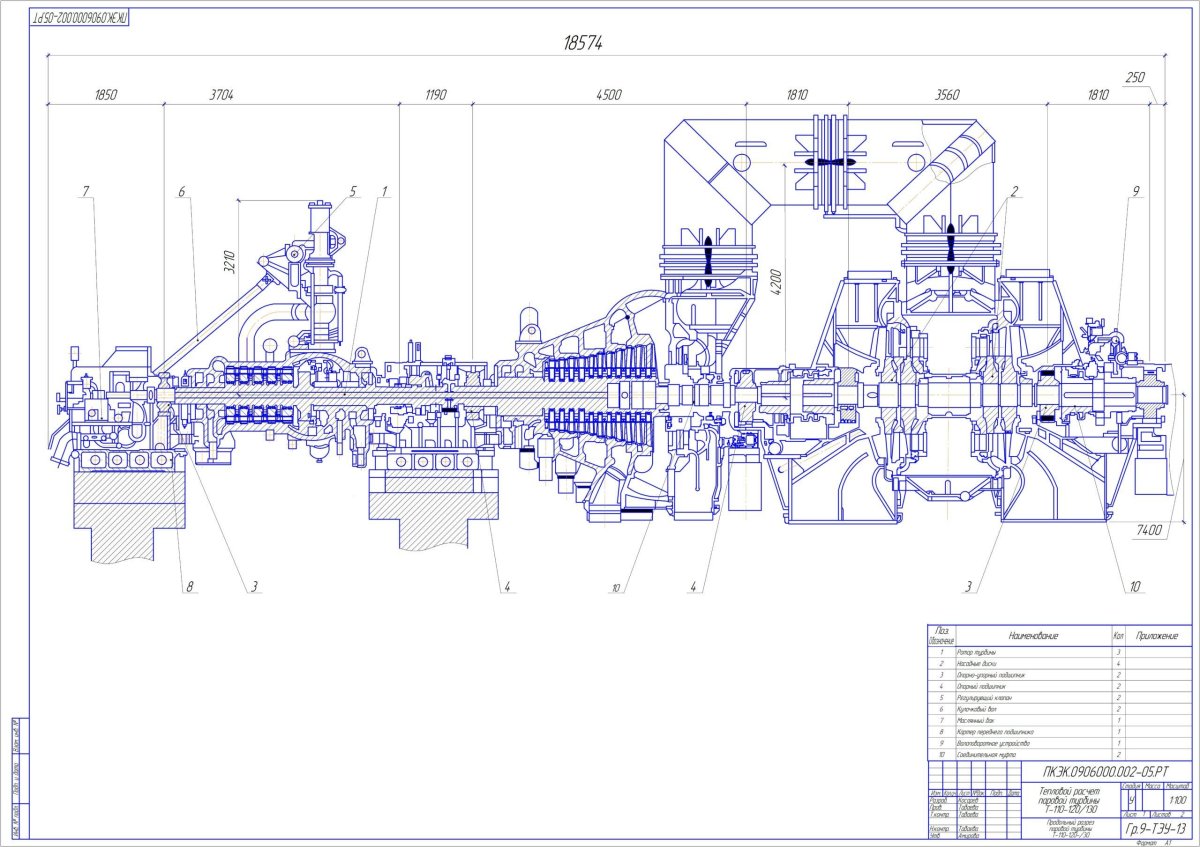
Task: Click position callout number 7
Action: [x=86, y=190]
